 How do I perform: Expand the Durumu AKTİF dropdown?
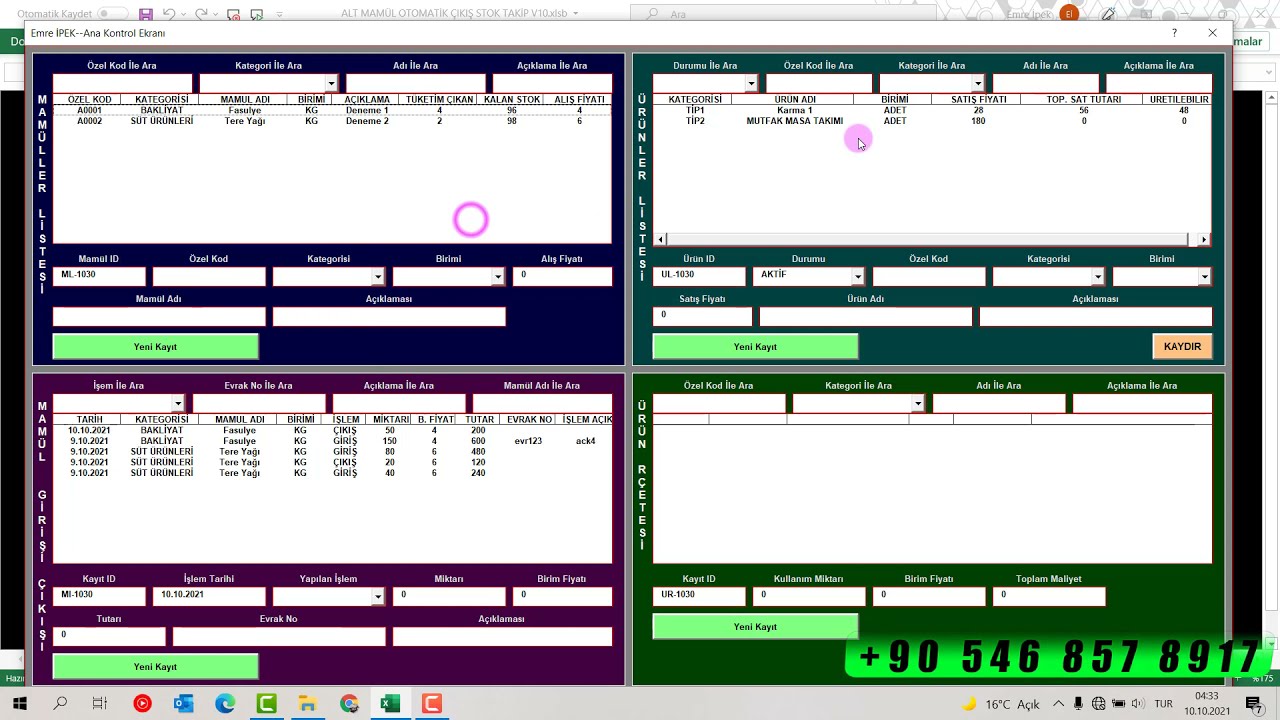coord(858,277)
